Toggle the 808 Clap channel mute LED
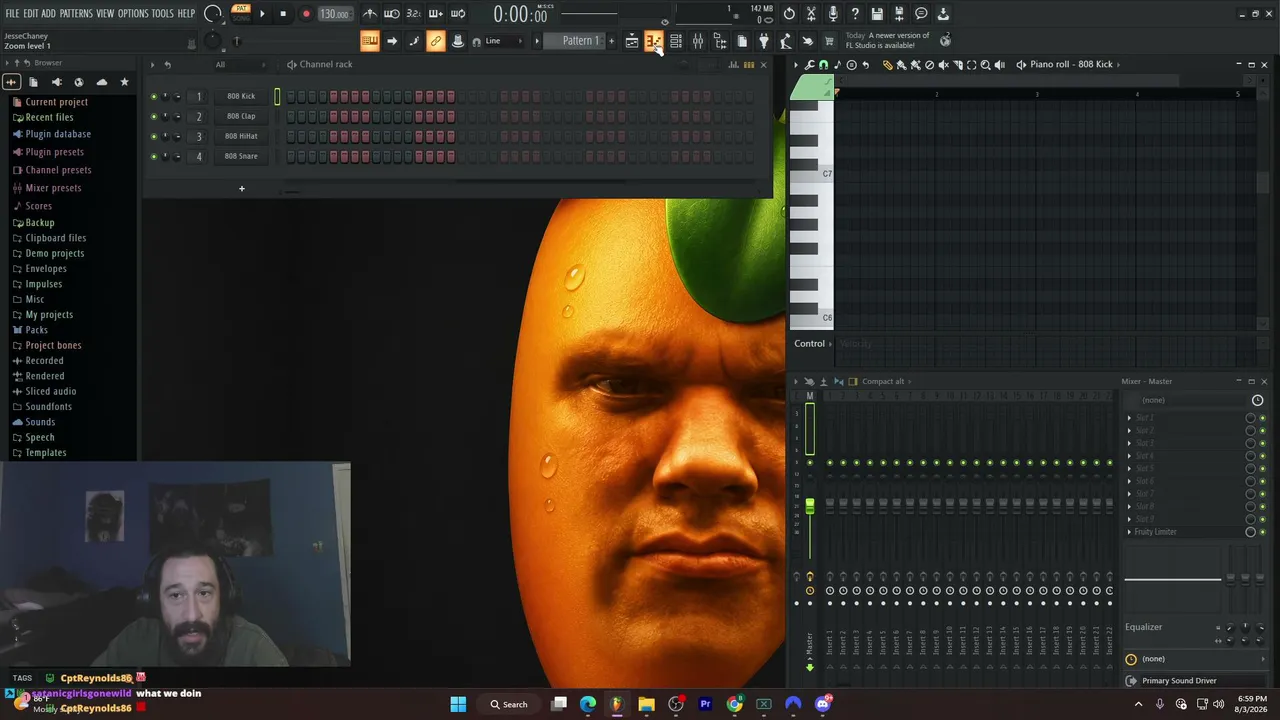 (153, 116)
